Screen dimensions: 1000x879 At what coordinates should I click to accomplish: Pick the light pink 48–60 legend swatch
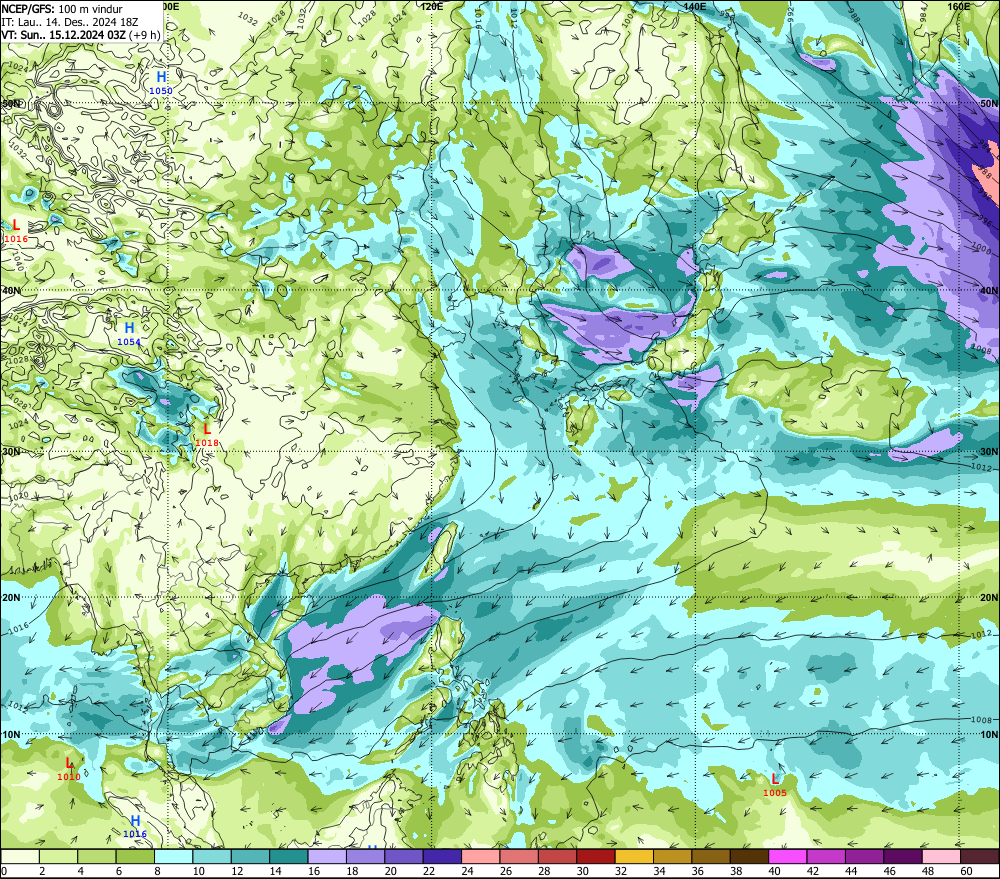coord(941,856)
